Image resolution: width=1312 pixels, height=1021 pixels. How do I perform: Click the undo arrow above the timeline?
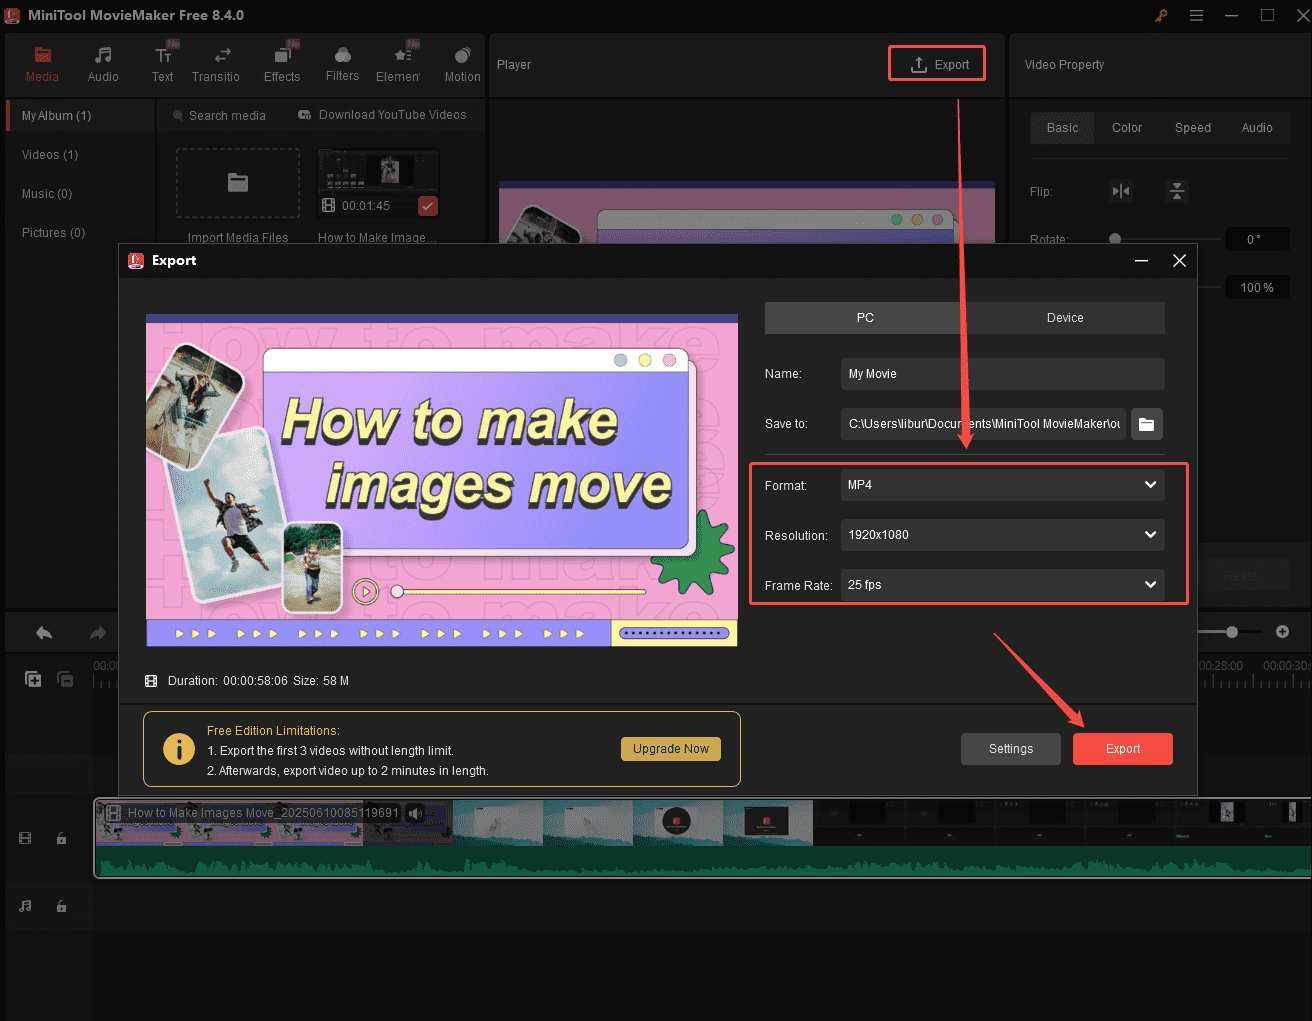click(x=42, y=632)
